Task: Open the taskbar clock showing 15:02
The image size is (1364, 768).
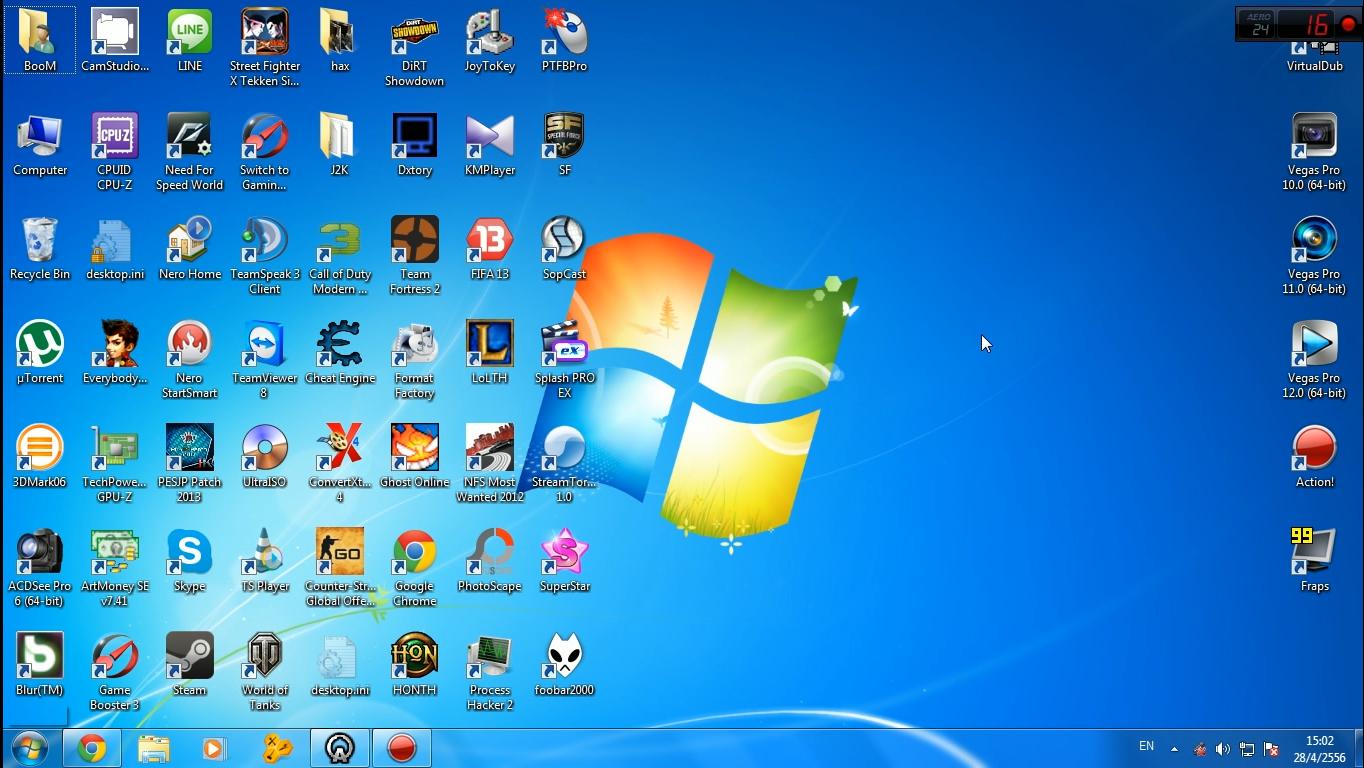Action: 1320,749
